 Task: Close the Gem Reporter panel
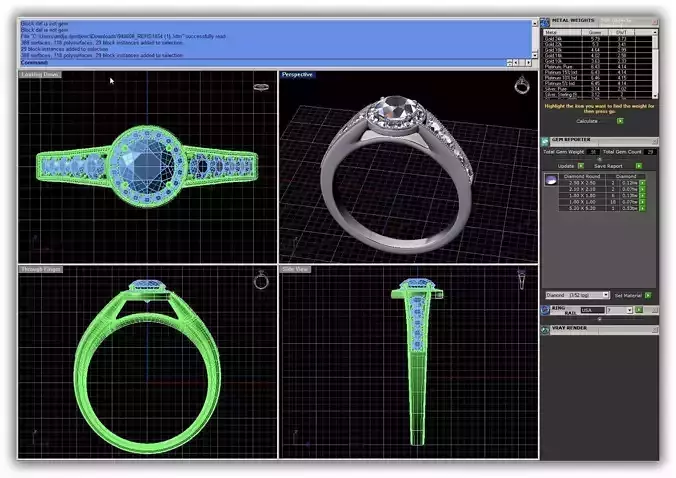coord(655,141)
